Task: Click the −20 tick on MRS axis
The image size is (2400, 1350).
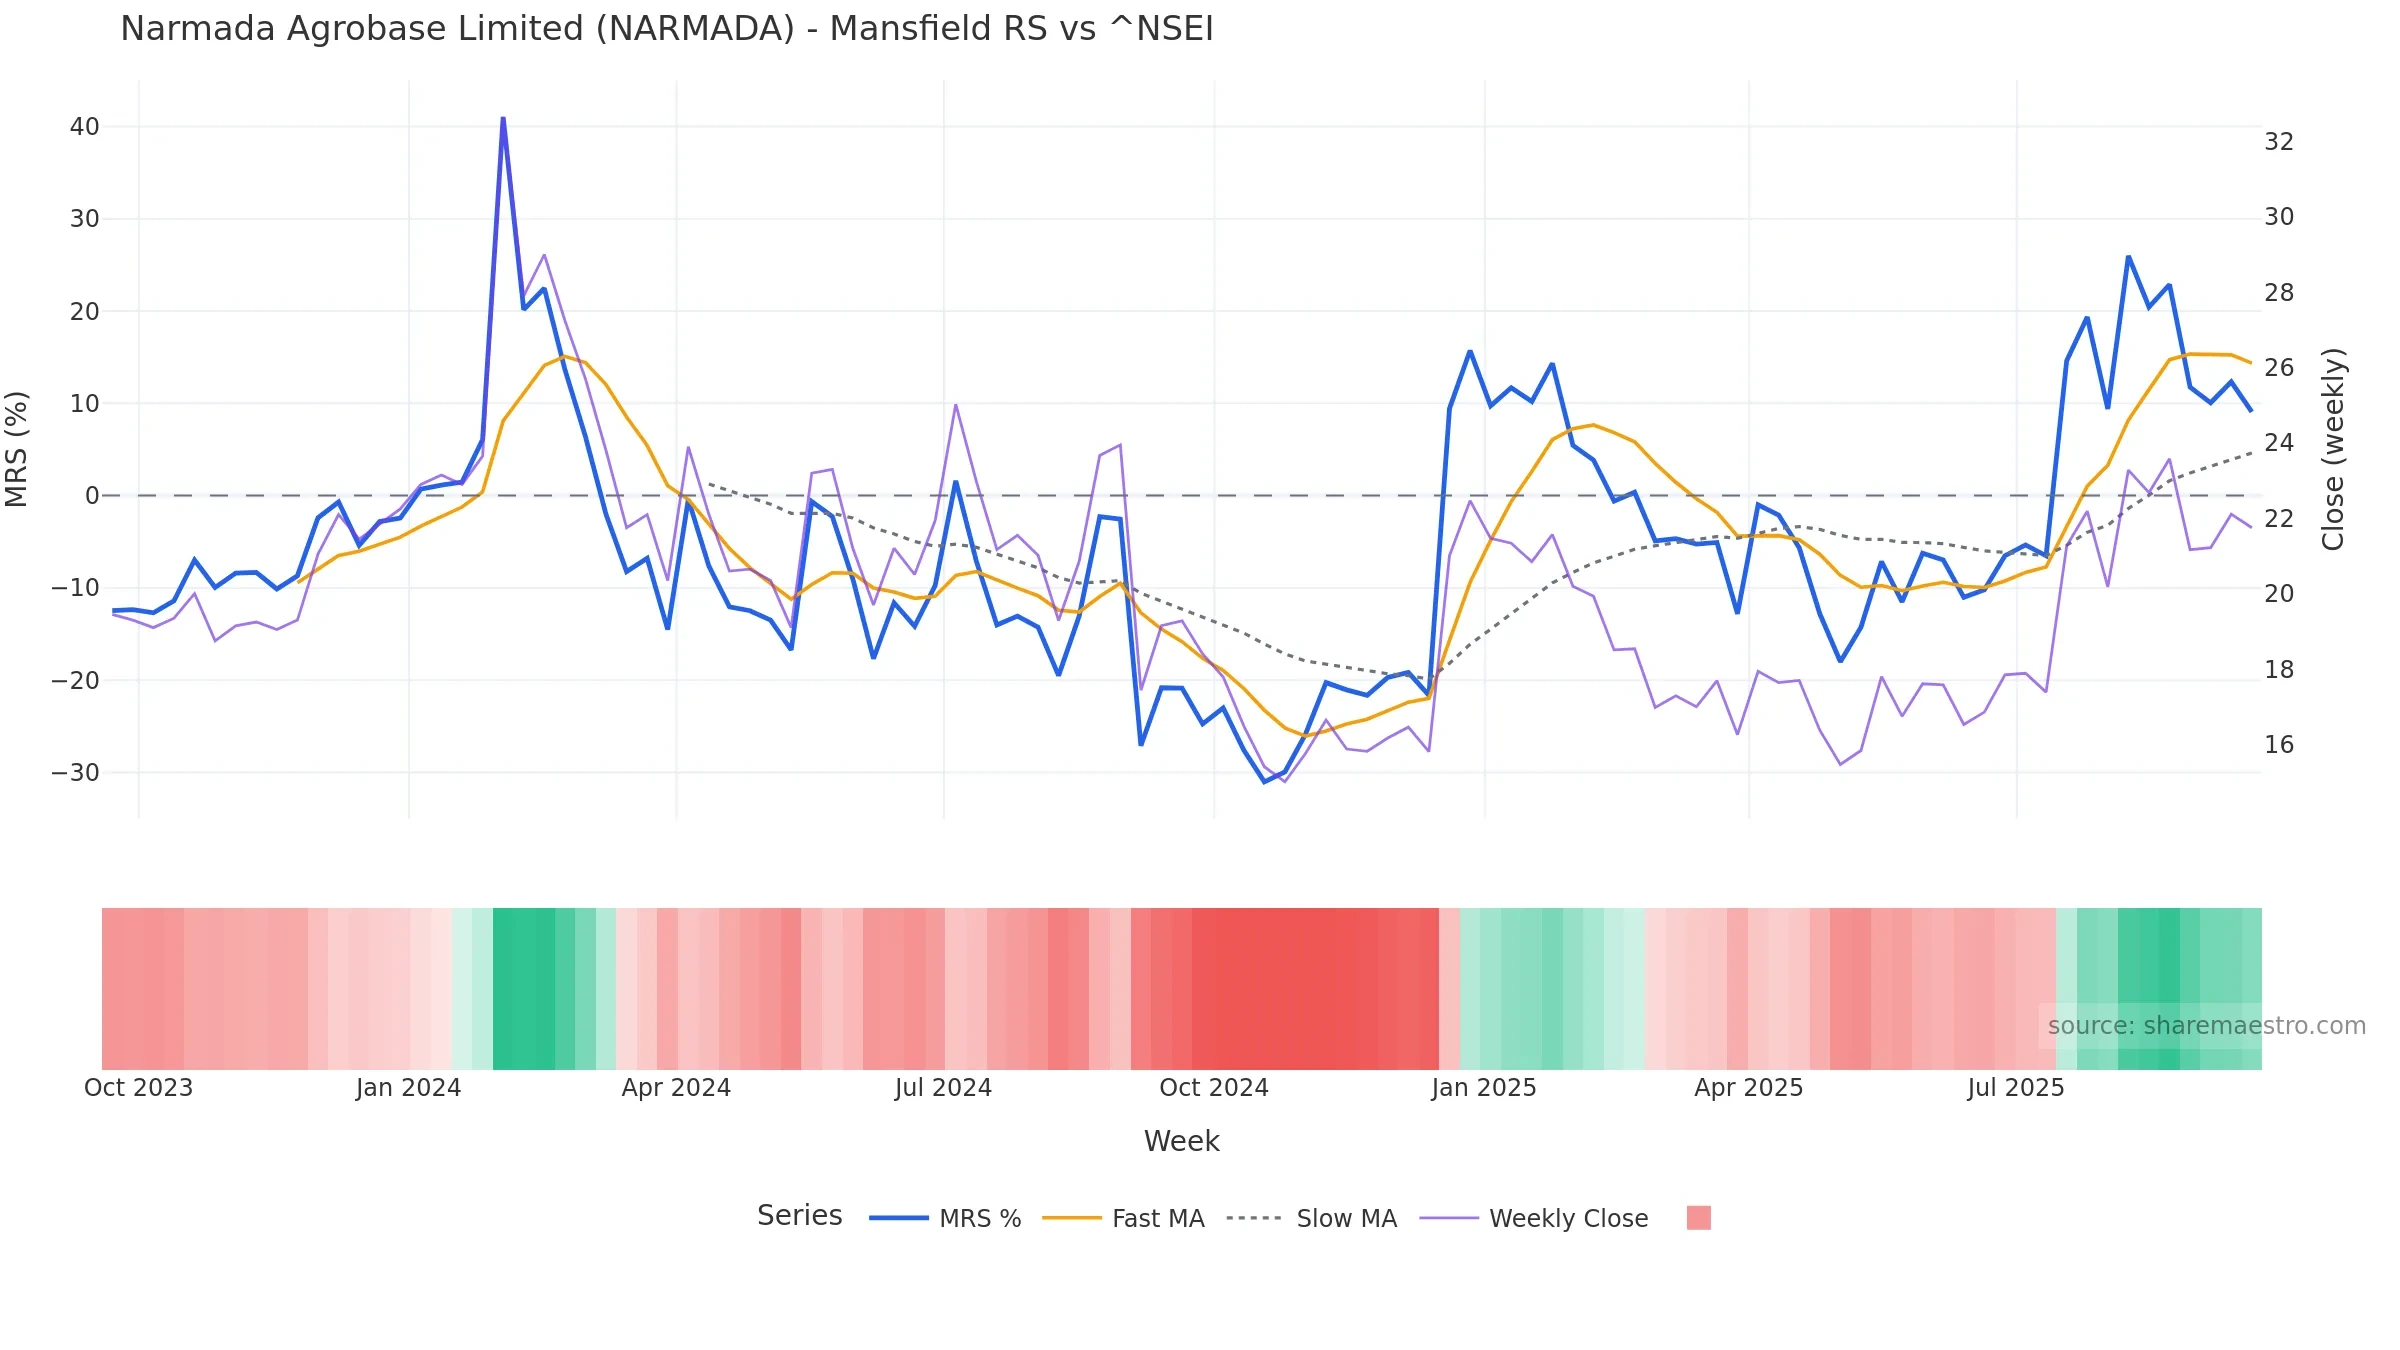Action: (x=76, y=681)
